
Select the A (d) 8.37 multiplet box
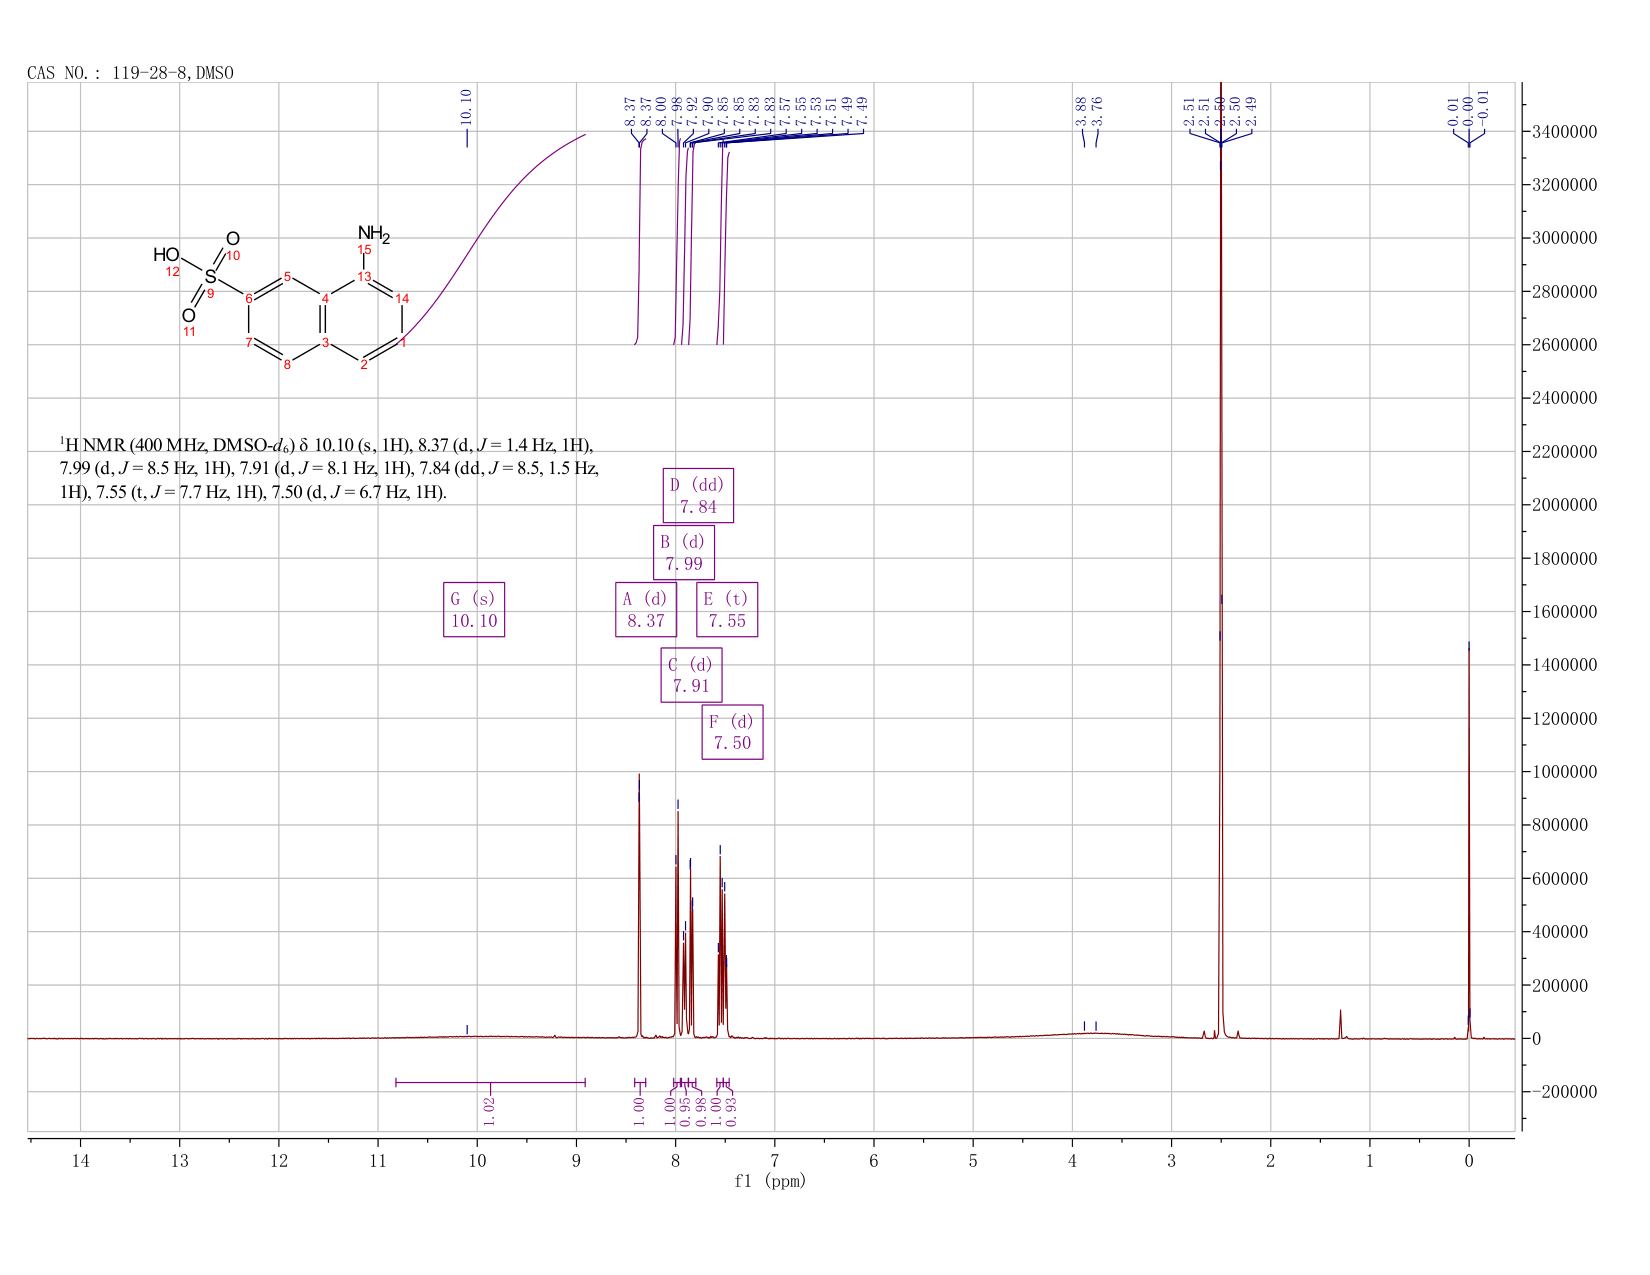click(x=646, y=610)
